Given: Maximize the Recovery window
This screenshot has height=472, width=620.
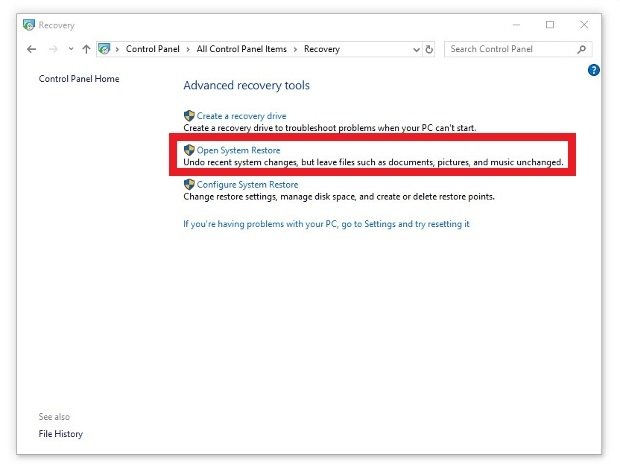Looking at the screenshot, I should (x=550, y=25).
